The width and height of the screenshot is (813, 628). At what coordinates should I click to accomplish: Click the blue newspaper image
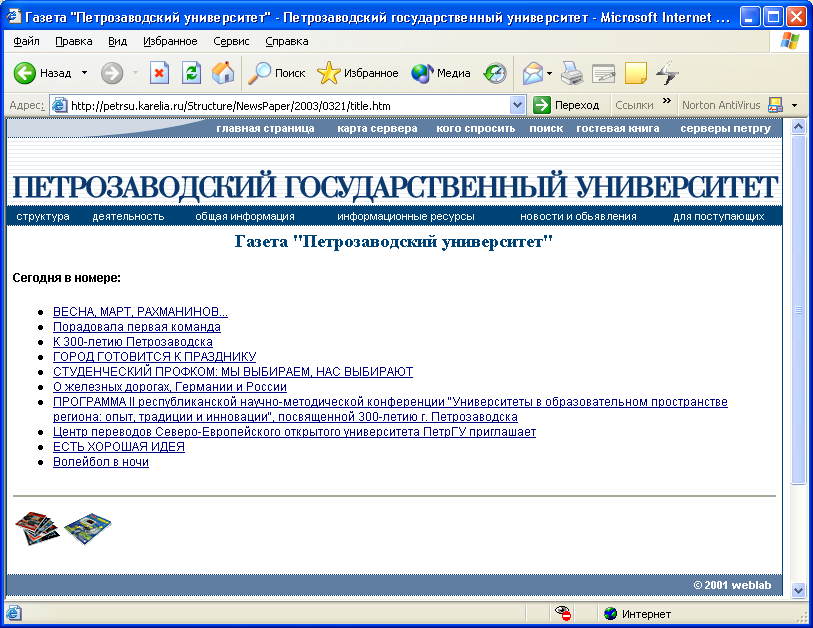click(88, 528)
